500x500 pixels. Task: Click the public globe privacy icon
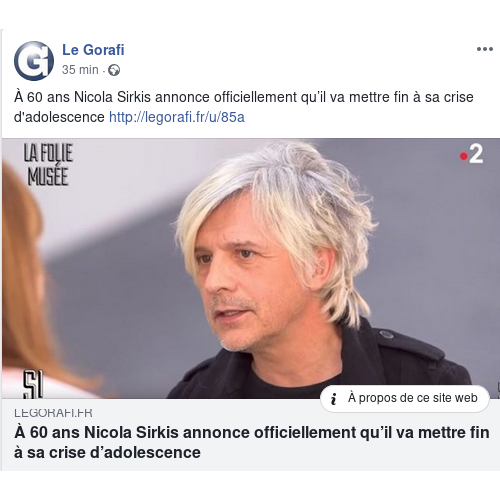point(114,70)
